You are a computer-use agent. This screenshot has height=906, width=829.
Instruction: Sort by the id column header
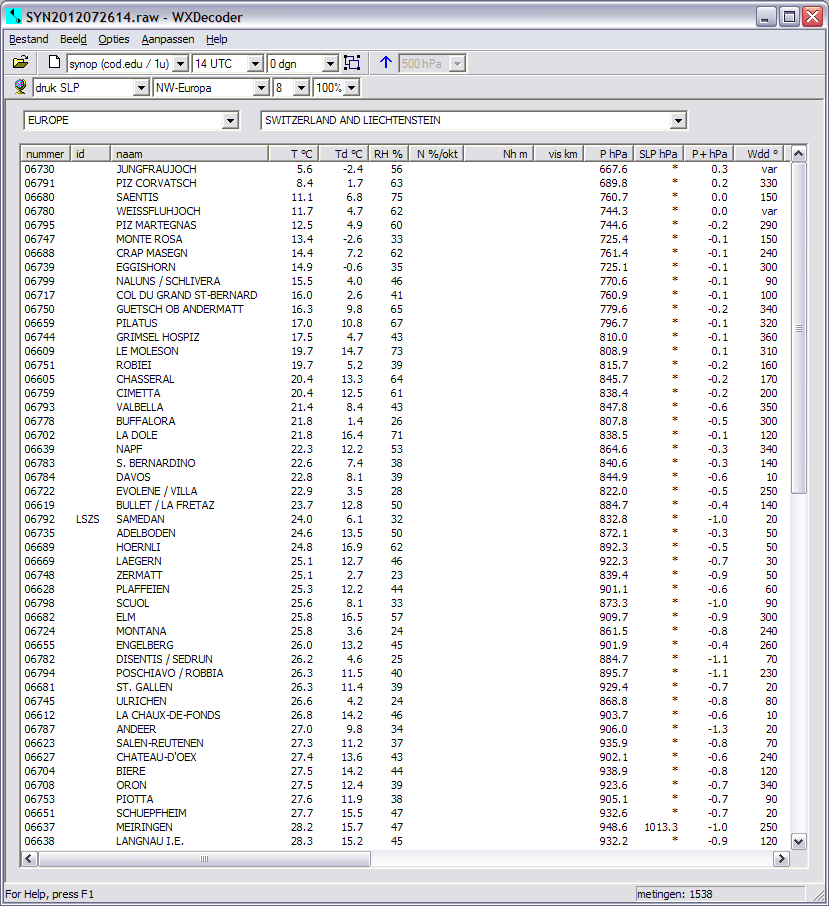(x=90, y=154)
